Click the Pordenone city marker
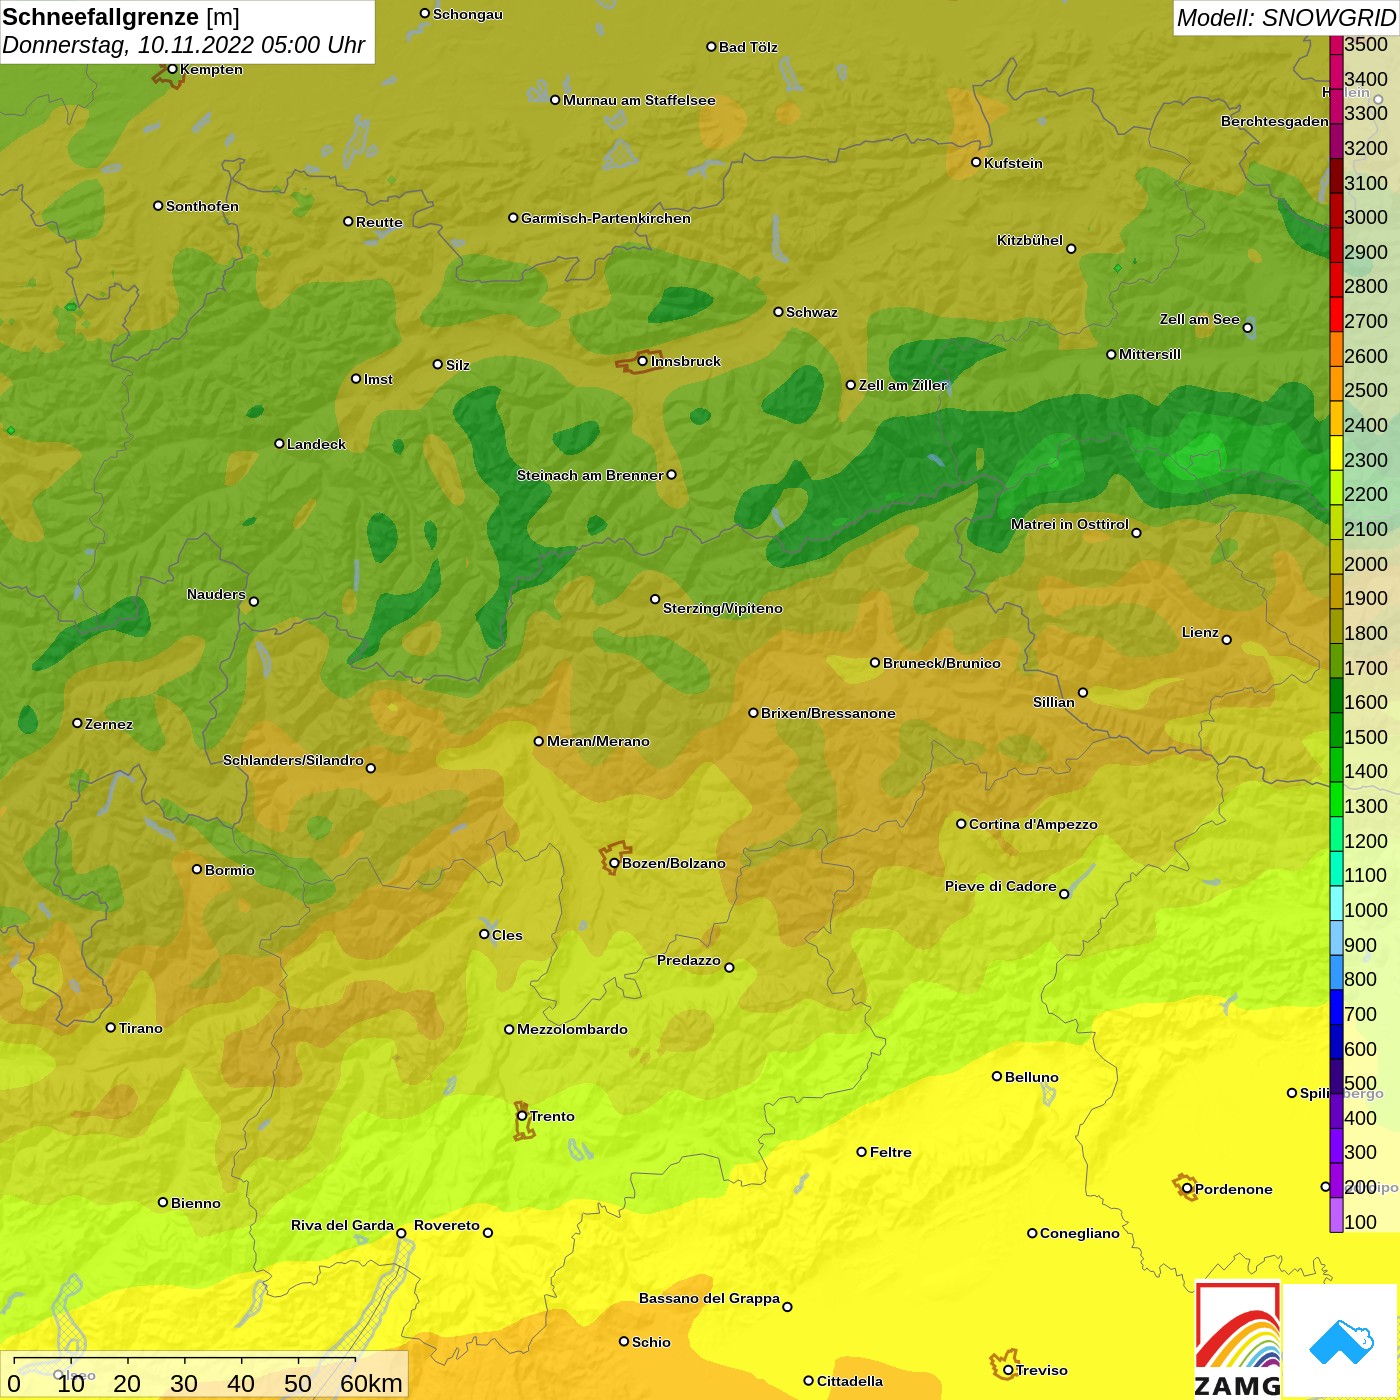Image resolution: width=1400 pixels, height=1400 pixels. (x=1187, y=1188)
